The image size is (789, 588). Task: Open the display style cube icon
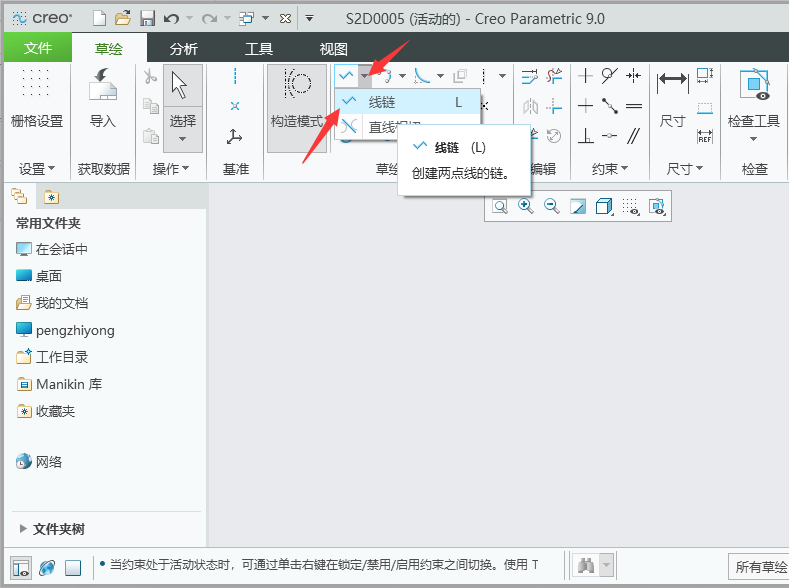coord(604,206)
